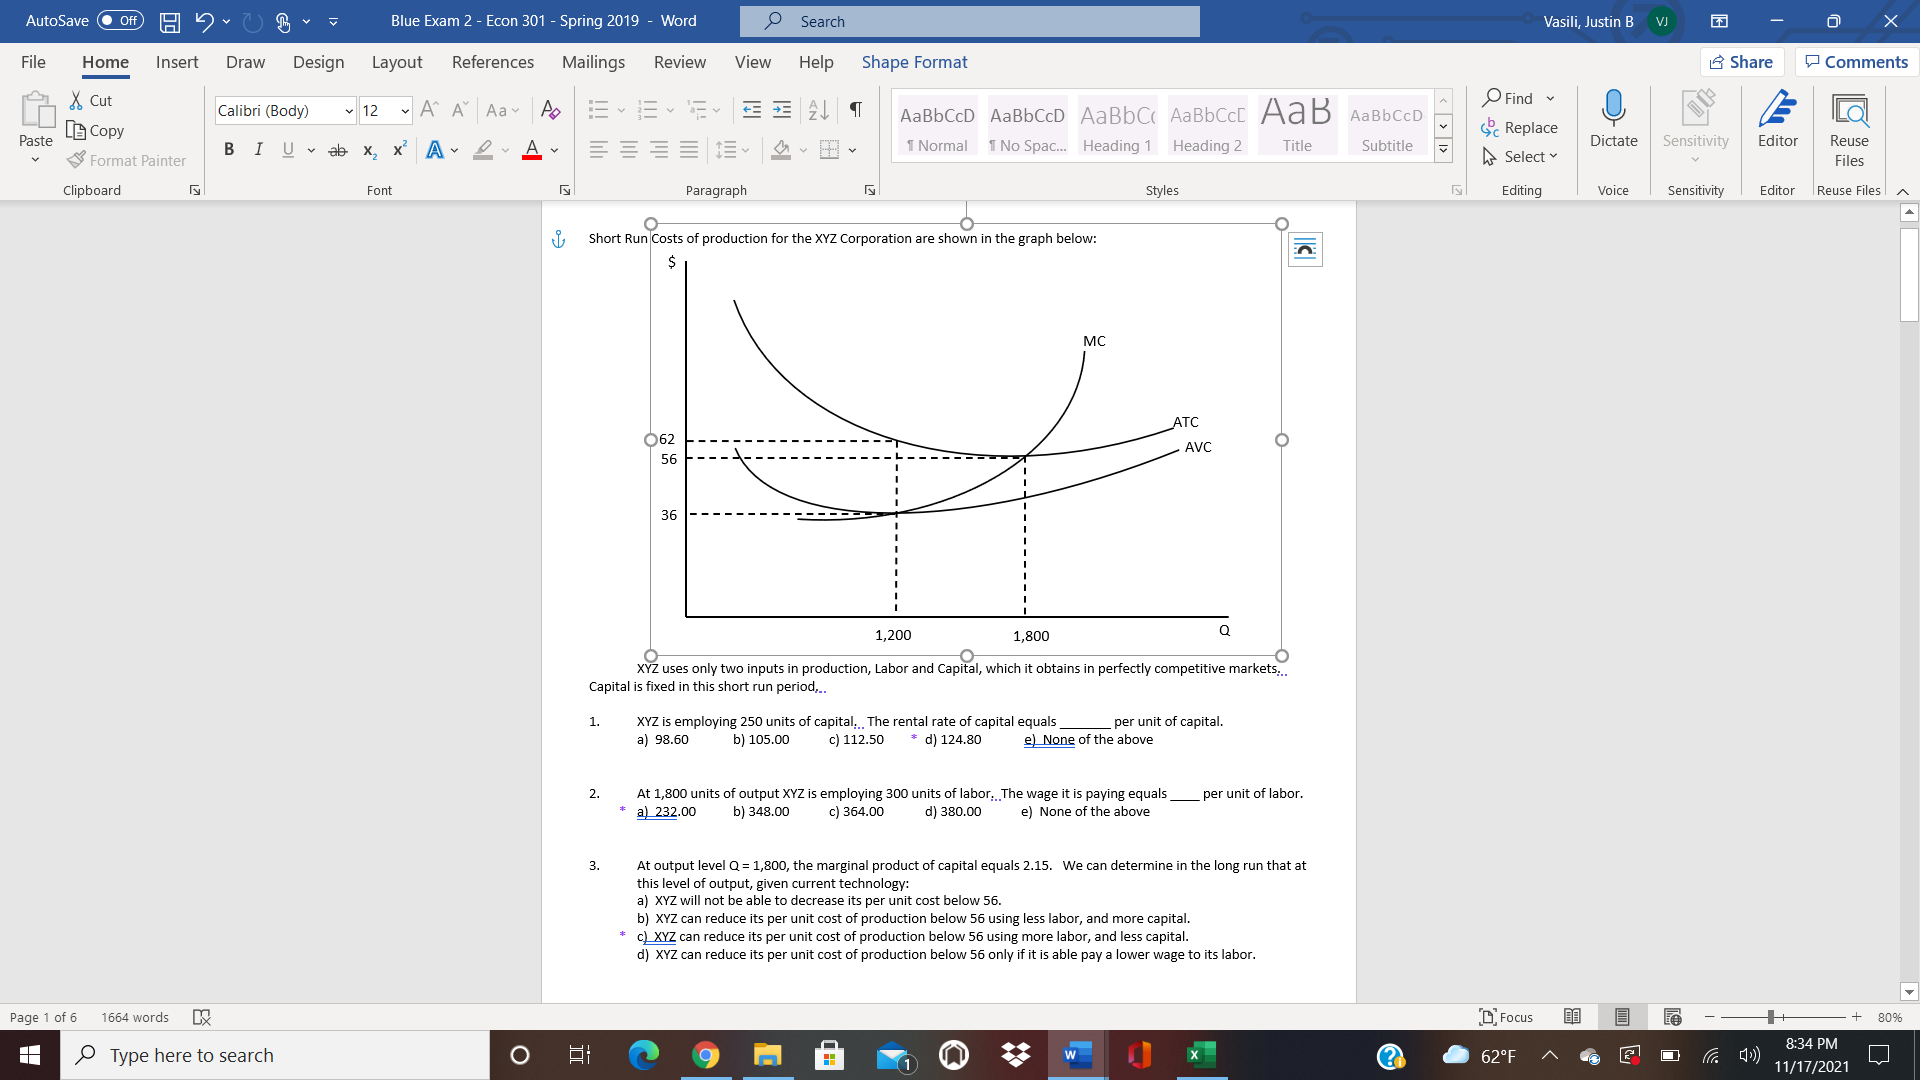Image resolution: width=1920 pixels, height=1080 pixels.
Task: Open the font name dropdown
Action: [x=347, y=110]
